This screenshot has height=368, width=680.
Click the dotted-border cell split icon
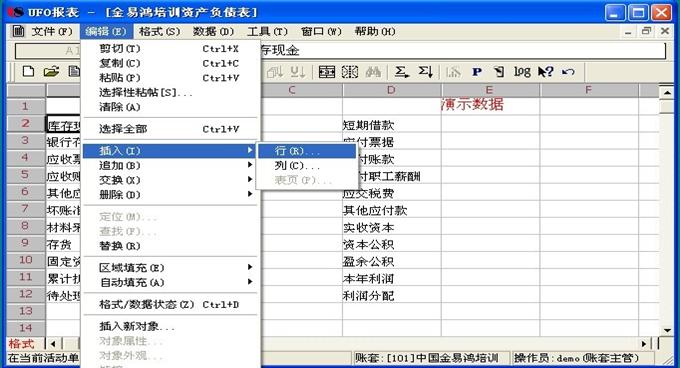(x=350, y=72)
